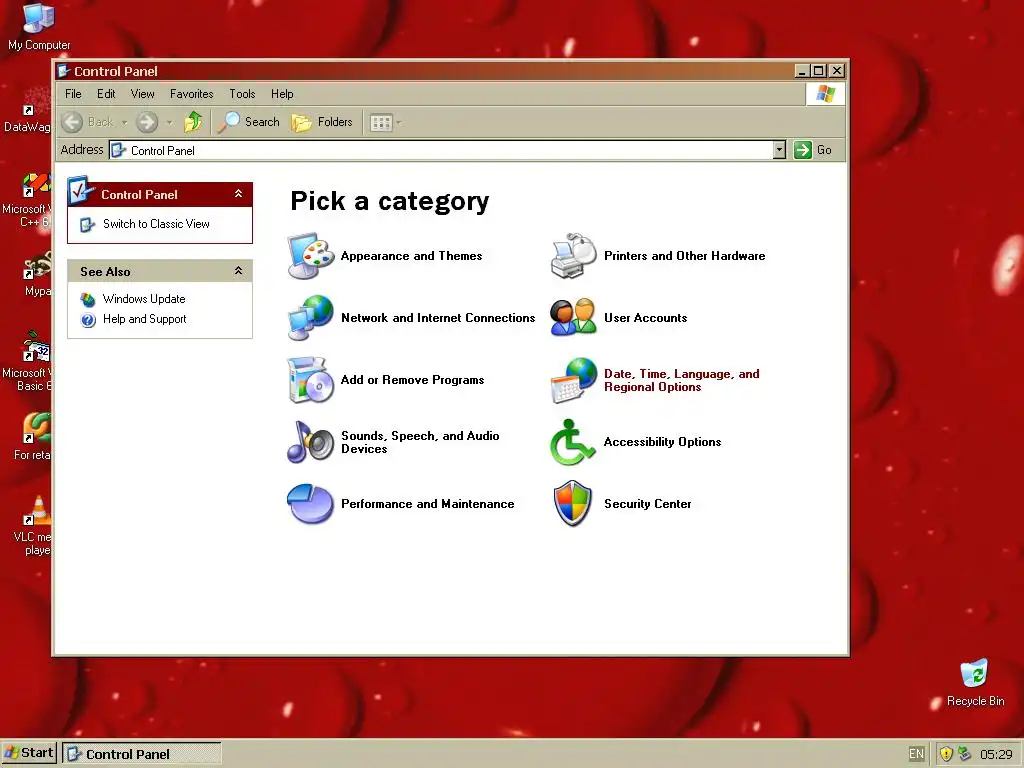The image size is (1024, 768).
Task: Open the Search toolbar button
Action: coord(249,122)
